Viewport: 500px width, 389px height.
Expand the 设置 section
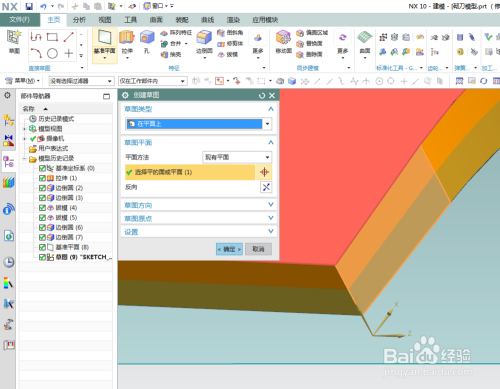271,231
